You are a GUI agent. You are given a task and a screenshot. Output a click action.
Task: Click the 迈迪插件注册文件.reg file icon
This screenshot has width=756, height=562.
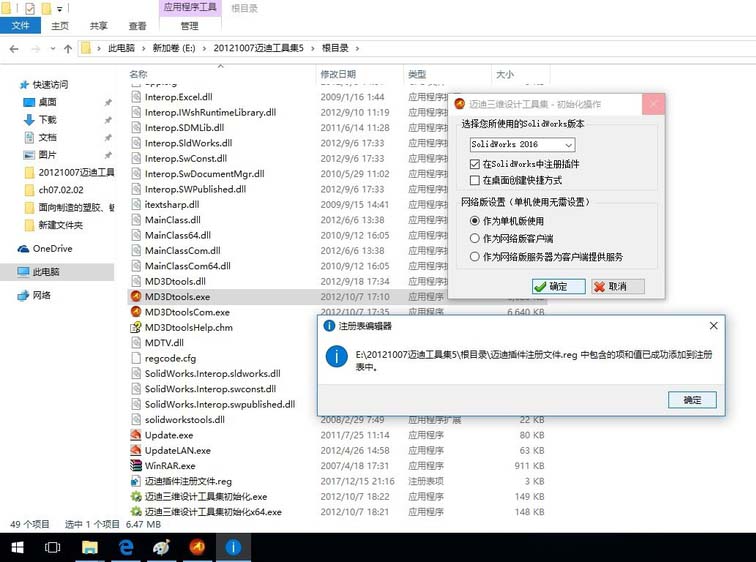tap(136, 481)
